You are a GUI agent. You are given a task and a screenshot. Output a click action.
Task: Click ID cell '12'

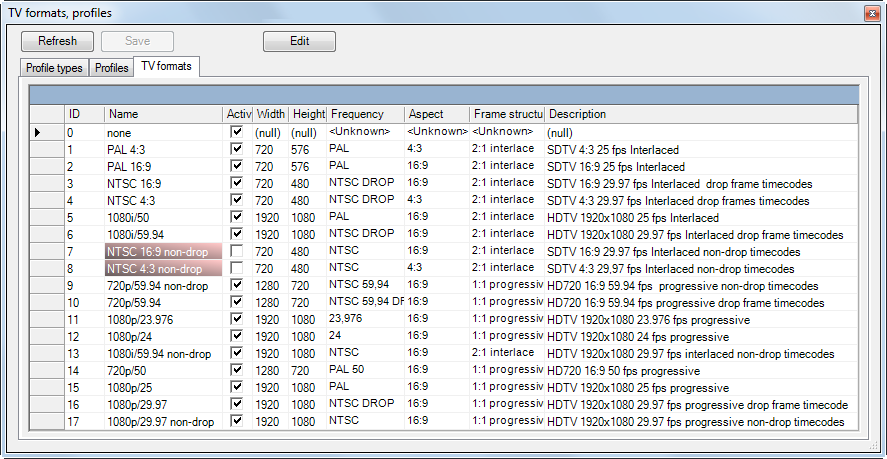pyautogui.click(x=84, y=337)
